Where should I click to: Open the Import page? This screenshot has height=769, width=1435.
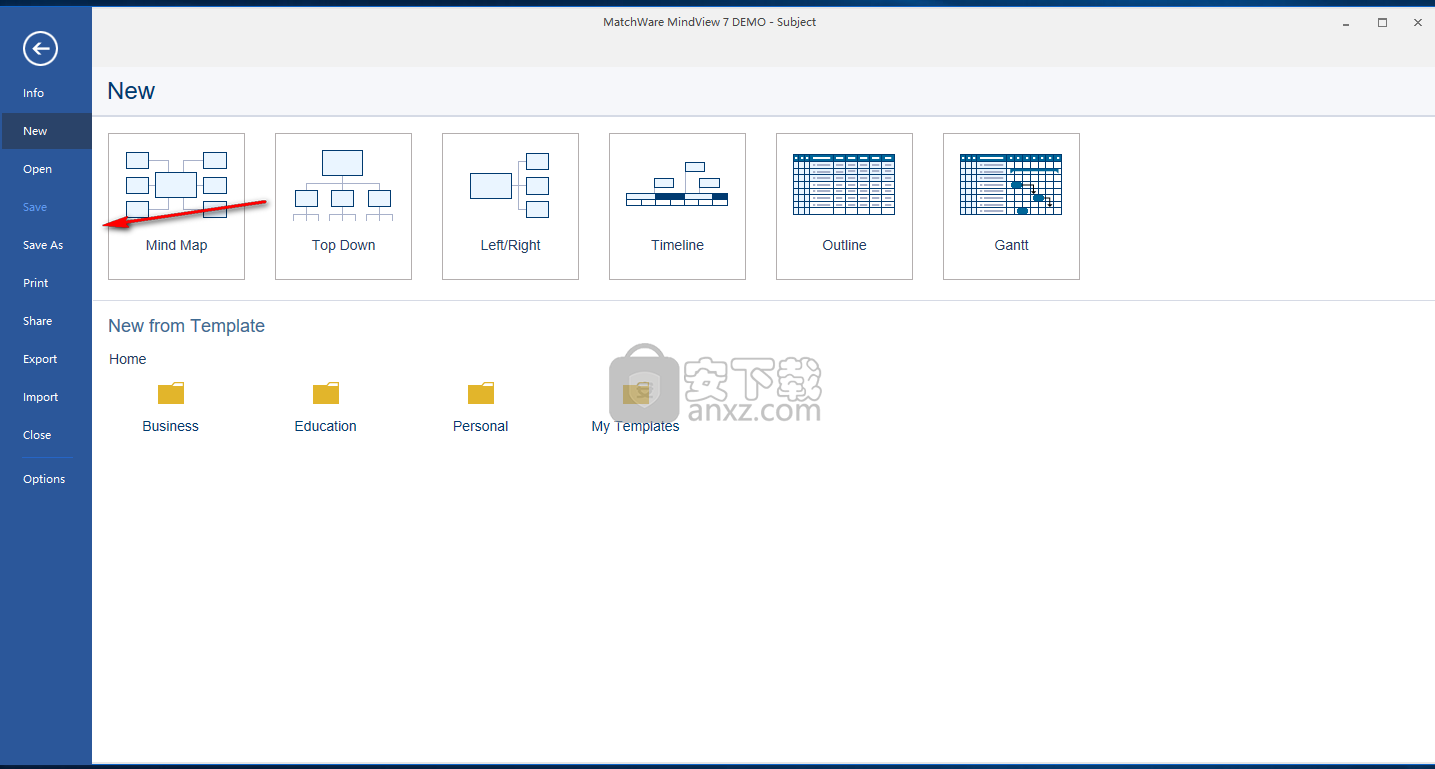coord(46,397)
